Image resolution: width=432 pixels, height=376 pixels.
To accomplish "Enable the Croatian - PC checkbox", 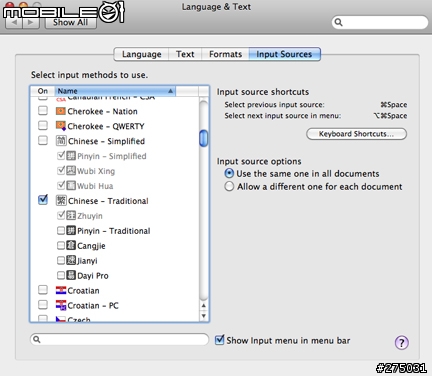I will point(43,305).
